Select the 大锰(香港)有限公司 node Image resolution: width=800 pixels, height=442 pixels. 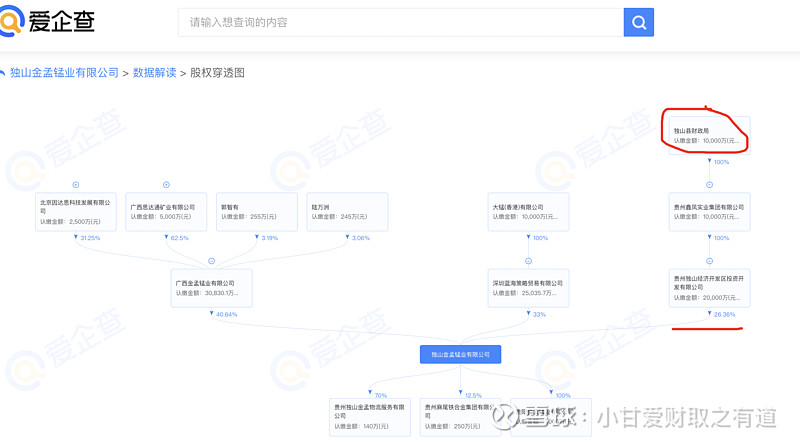(x=528, y=212)
